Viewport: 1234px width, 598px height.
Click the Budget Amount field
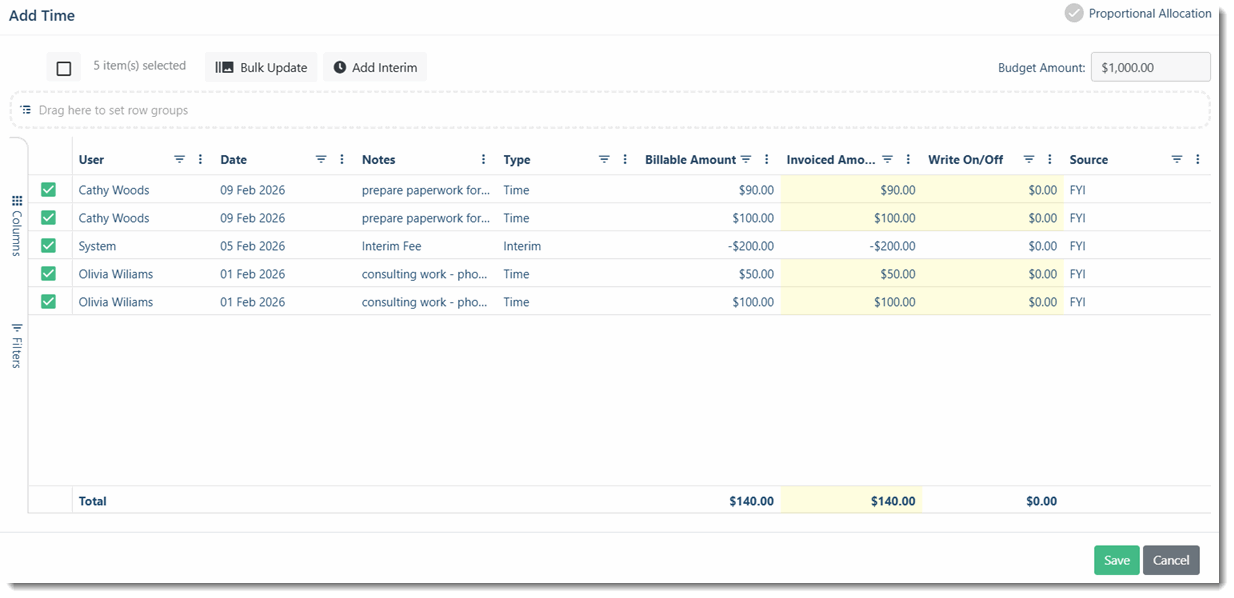point(1151,67)
